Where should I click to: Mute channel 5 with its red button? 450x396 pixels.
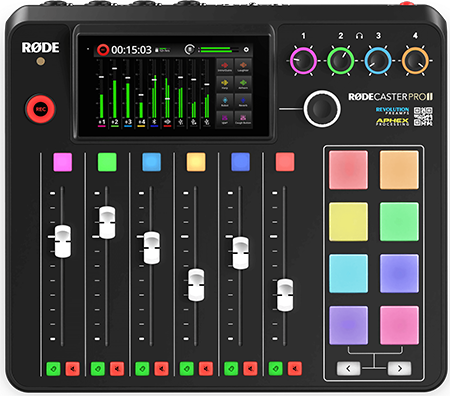tap(250, 369)
